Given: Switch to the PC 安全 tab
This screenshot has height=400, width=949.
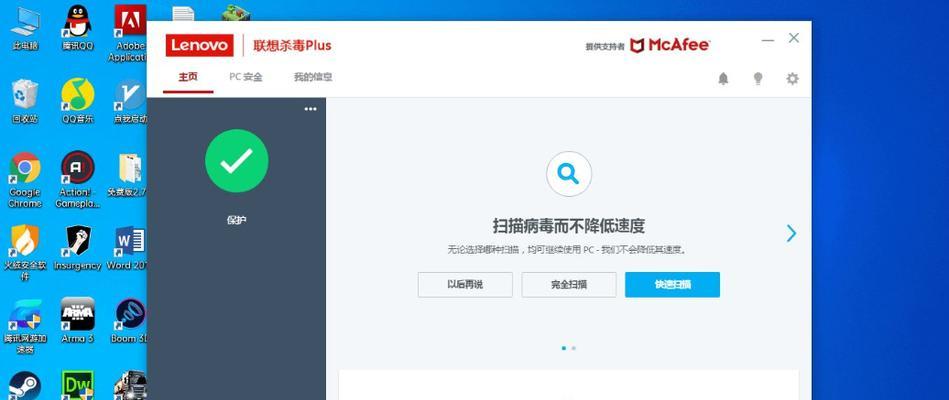Looking at the screenshot, I should pos(246,77).
